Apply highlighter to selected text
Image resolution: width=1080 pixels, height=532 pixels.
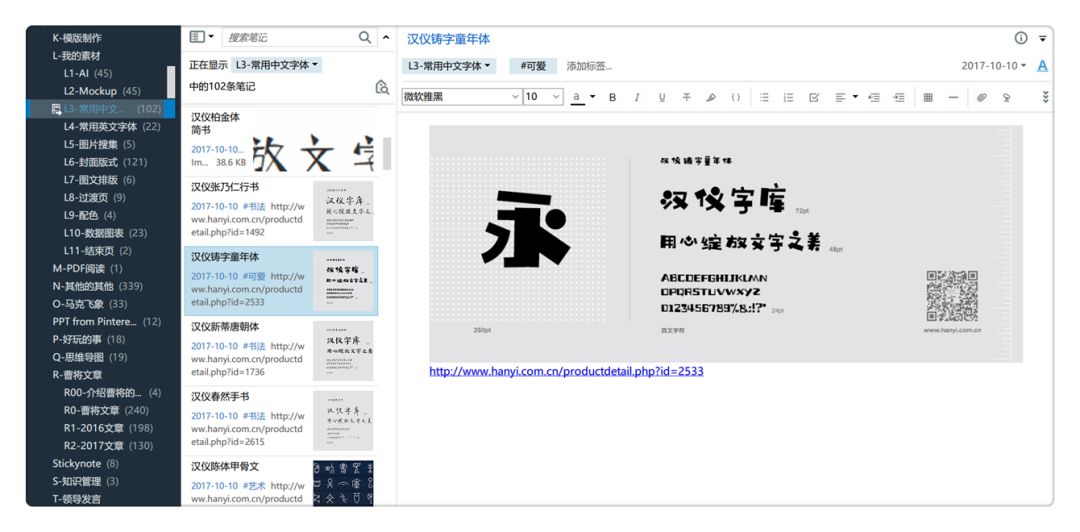point(711,97)
